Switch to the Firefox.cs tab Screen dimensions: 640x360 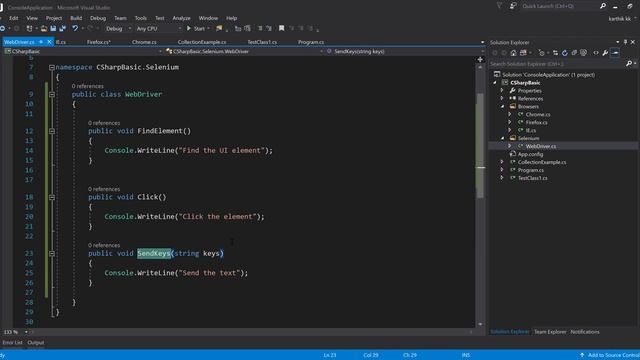(x=99, y=42)
